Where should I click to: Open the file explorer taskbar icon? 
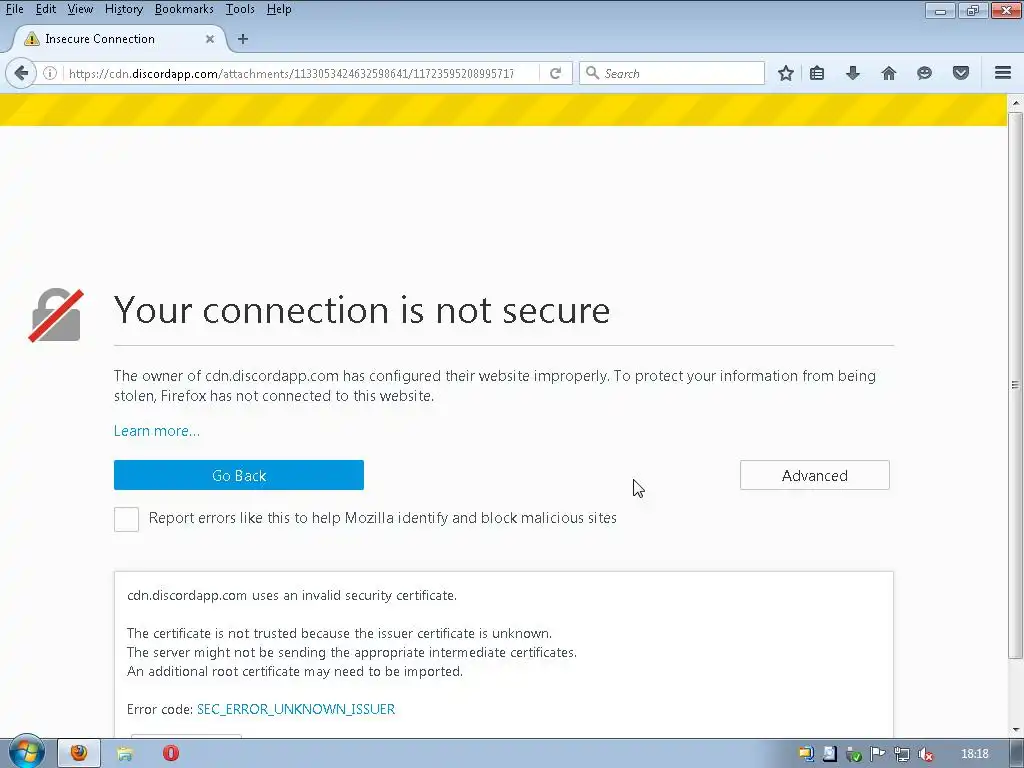(x=125, y=754)
